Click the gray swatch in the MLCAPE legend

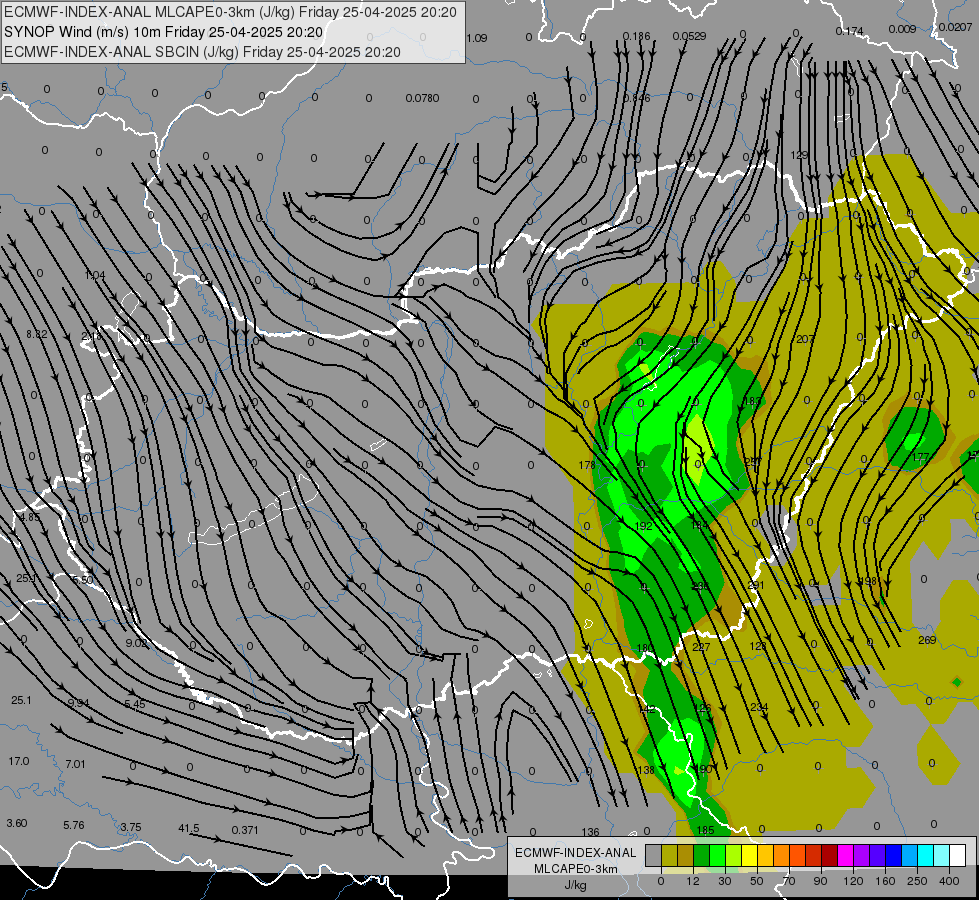654,855
